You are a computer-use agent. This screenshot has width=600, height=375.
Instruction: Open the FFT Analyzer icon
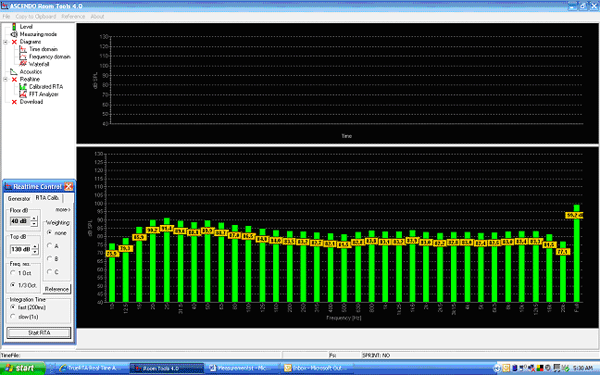[x=23, y=94]
